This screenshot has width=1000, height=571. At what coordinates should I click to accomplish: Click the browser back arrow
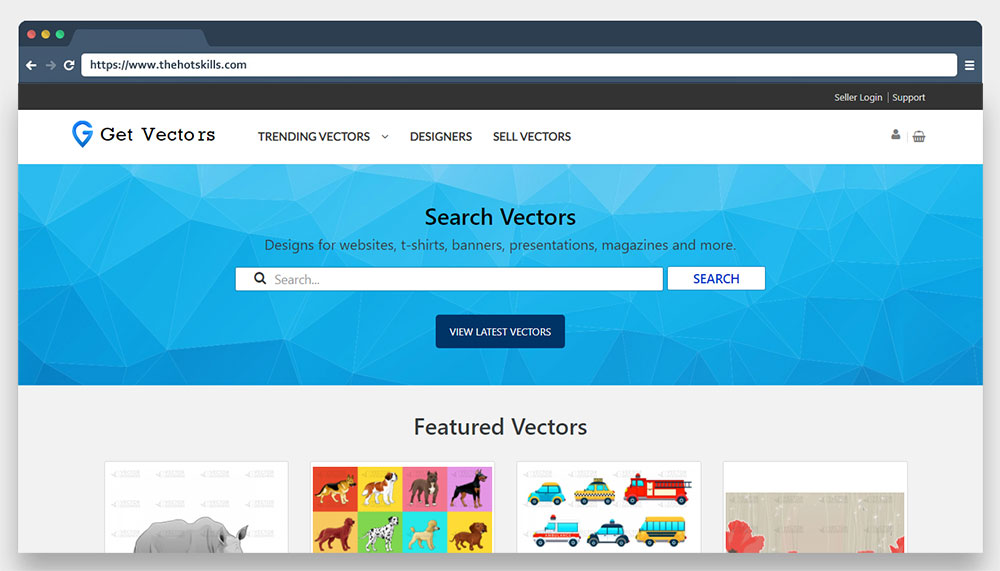pos(31,65)
